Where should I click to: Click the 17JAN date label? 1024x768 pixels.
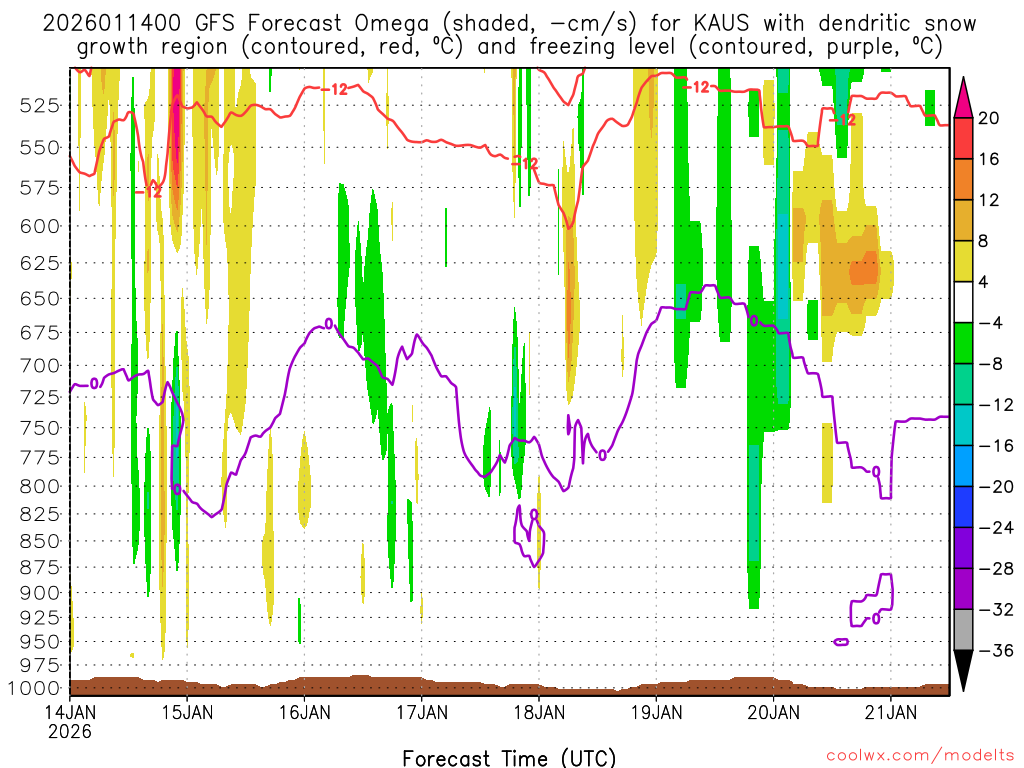point(422,712)
